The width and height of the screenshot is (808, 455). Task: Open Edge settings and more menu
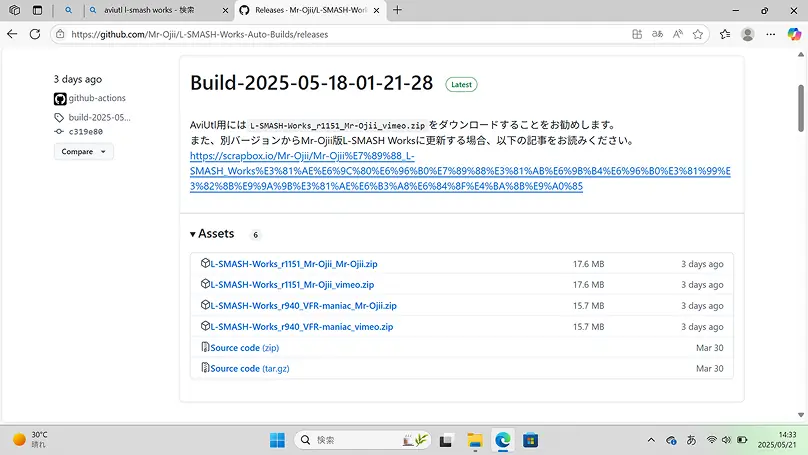pyautogui.click(x=771, y=34)
